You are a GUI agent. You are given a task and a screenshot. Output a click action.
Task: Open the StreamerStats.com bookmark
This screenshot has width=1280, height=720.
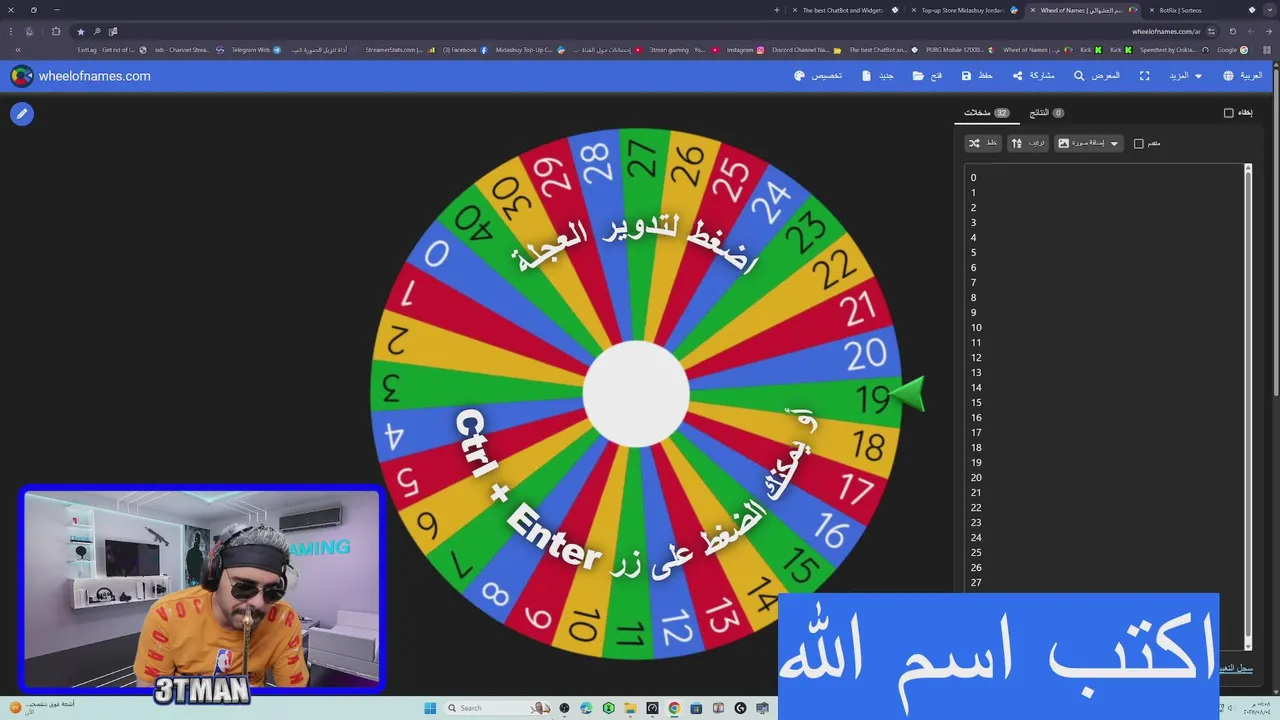tap(400, 50)
